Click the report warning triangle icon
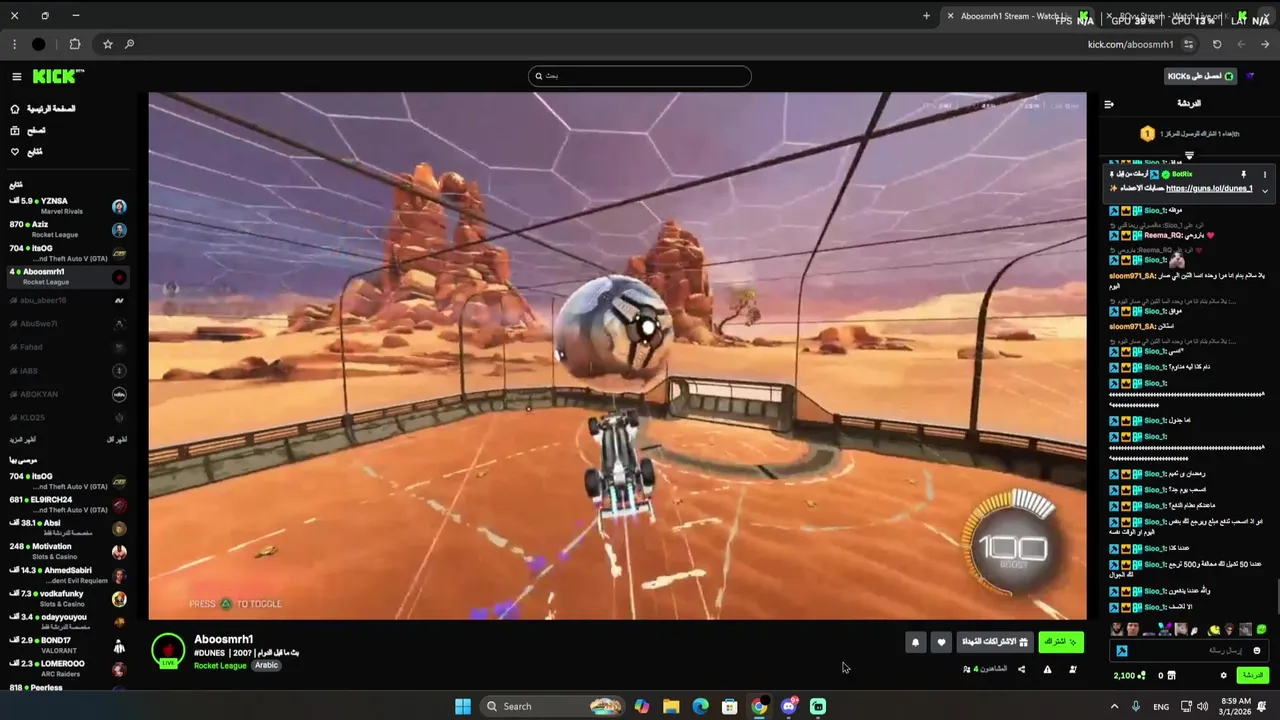 pos(1047,669)
